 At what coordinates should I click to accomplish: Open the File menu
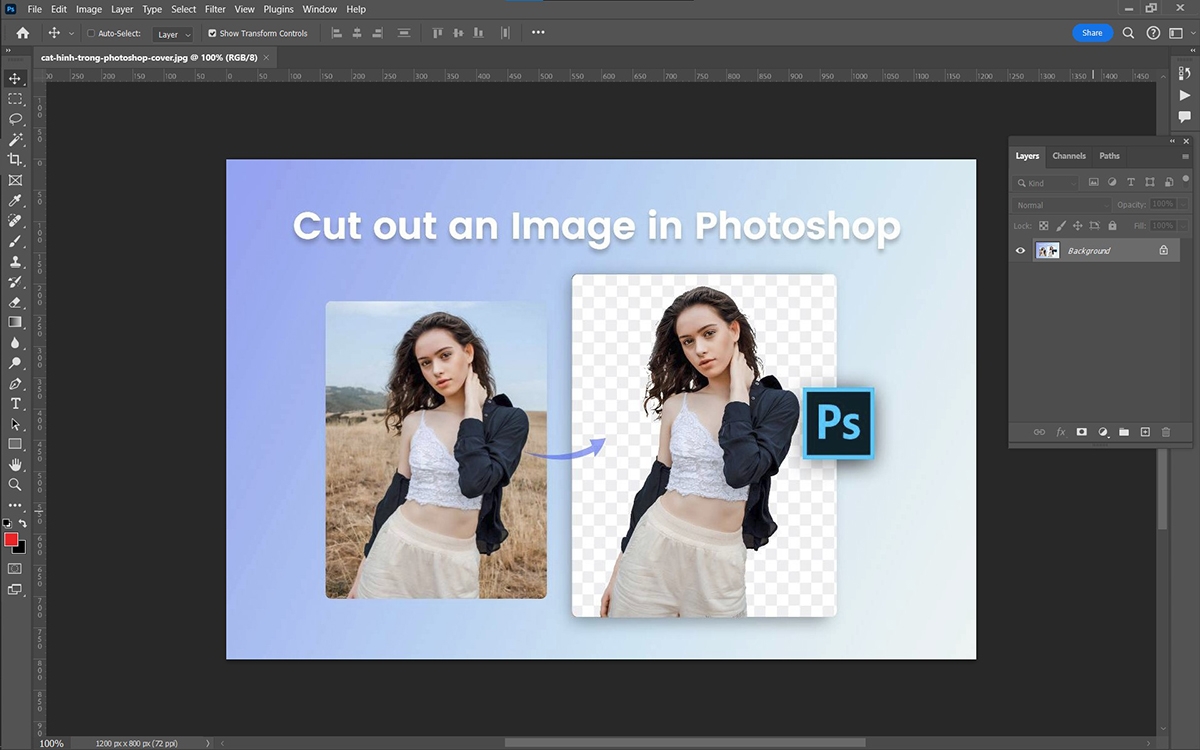(35, 9)
